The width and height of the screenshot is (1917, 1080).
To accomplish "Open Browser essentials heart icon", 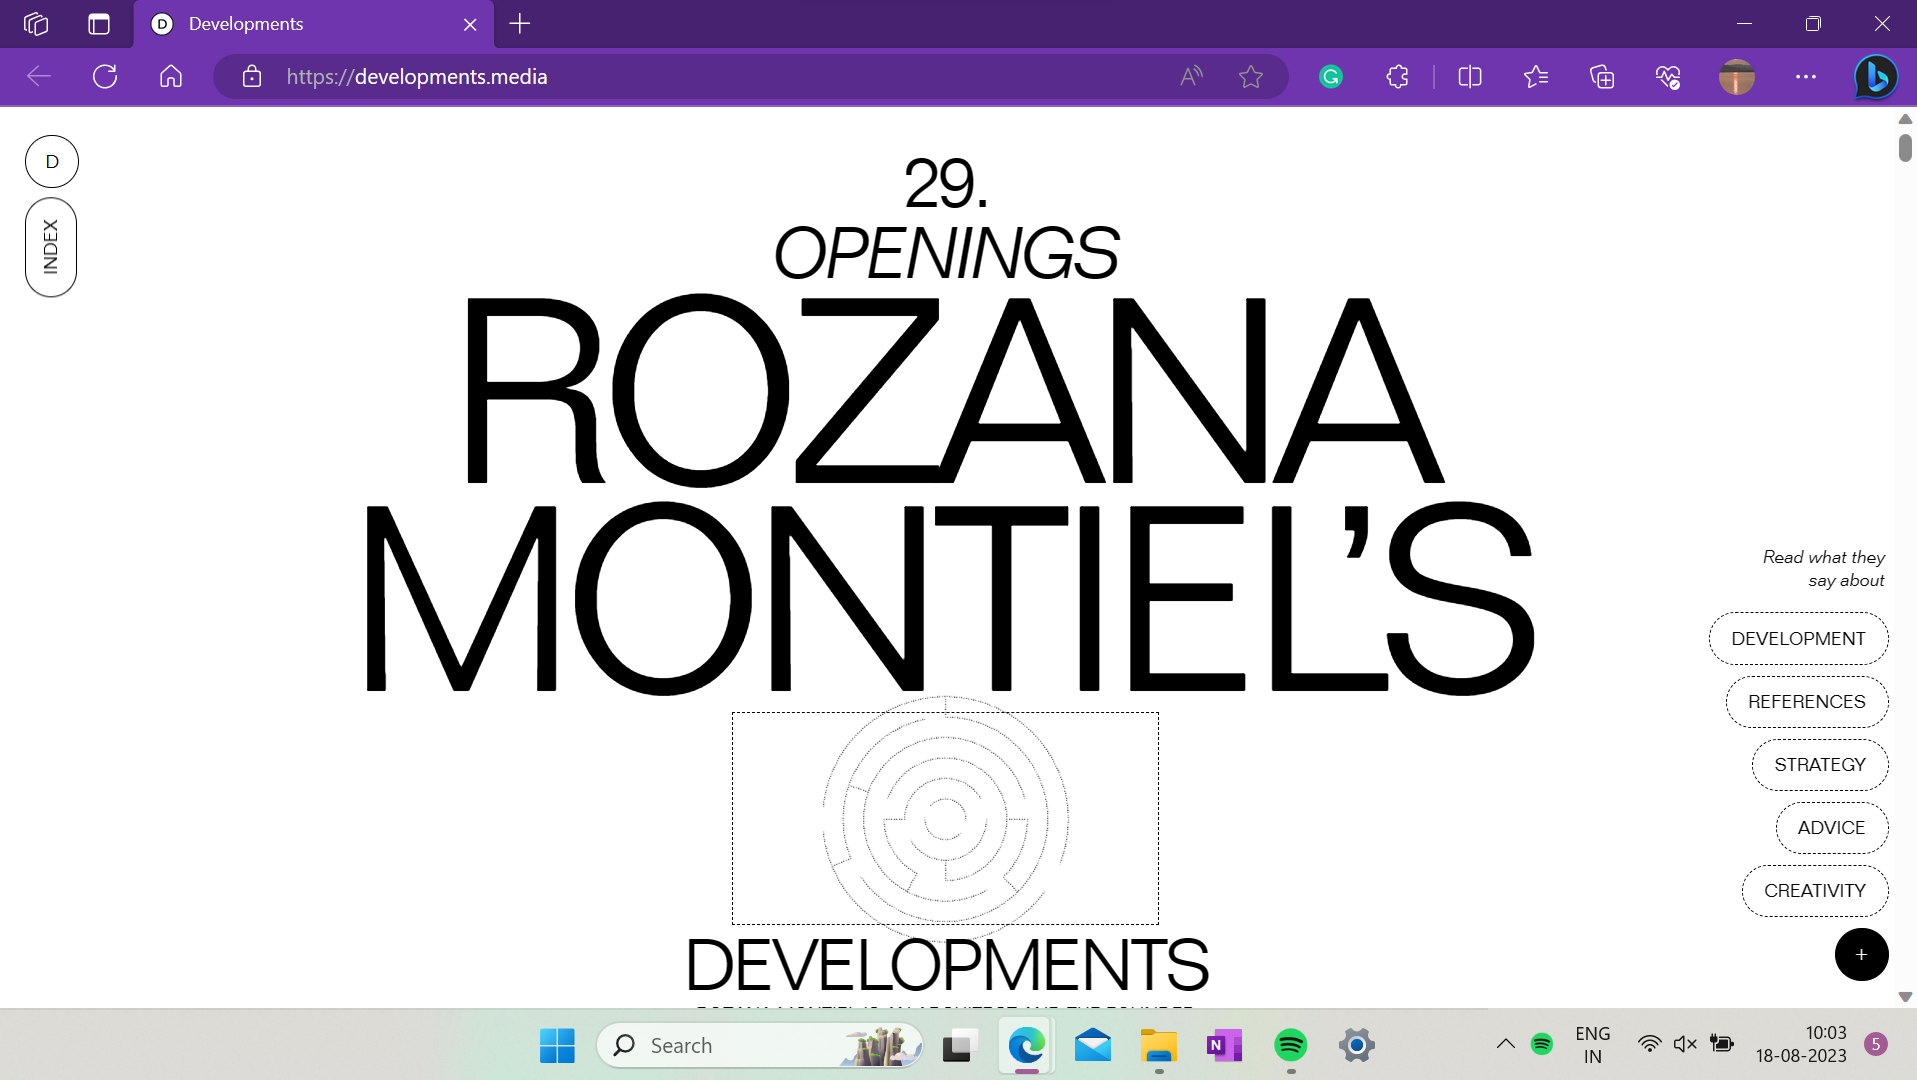I will (1668, 77).
